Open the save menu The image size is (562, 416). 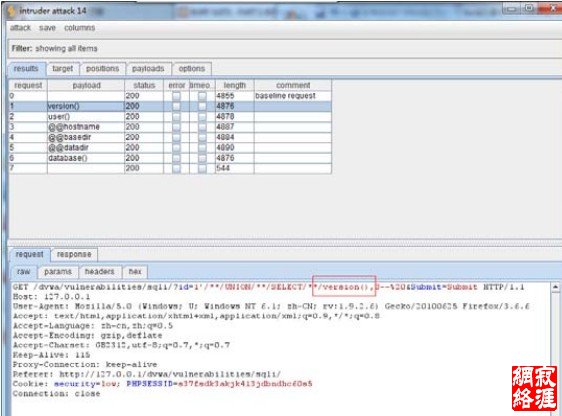47,28
